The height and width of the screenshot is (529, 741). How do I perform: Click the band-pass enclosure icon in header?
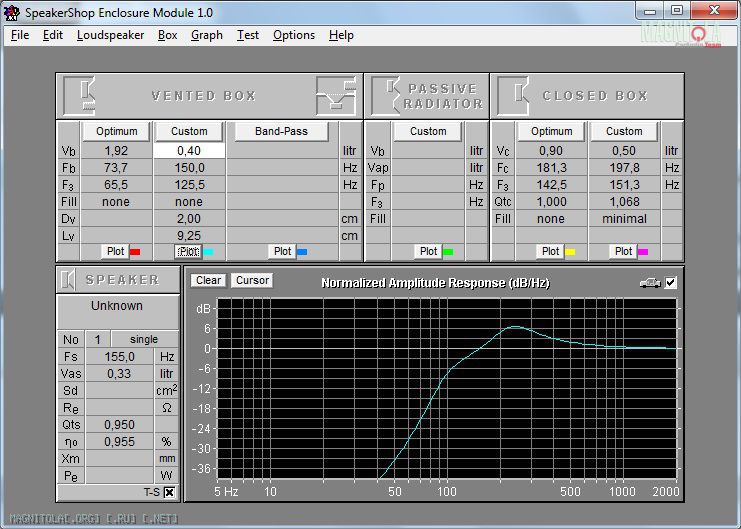point(336,96)
